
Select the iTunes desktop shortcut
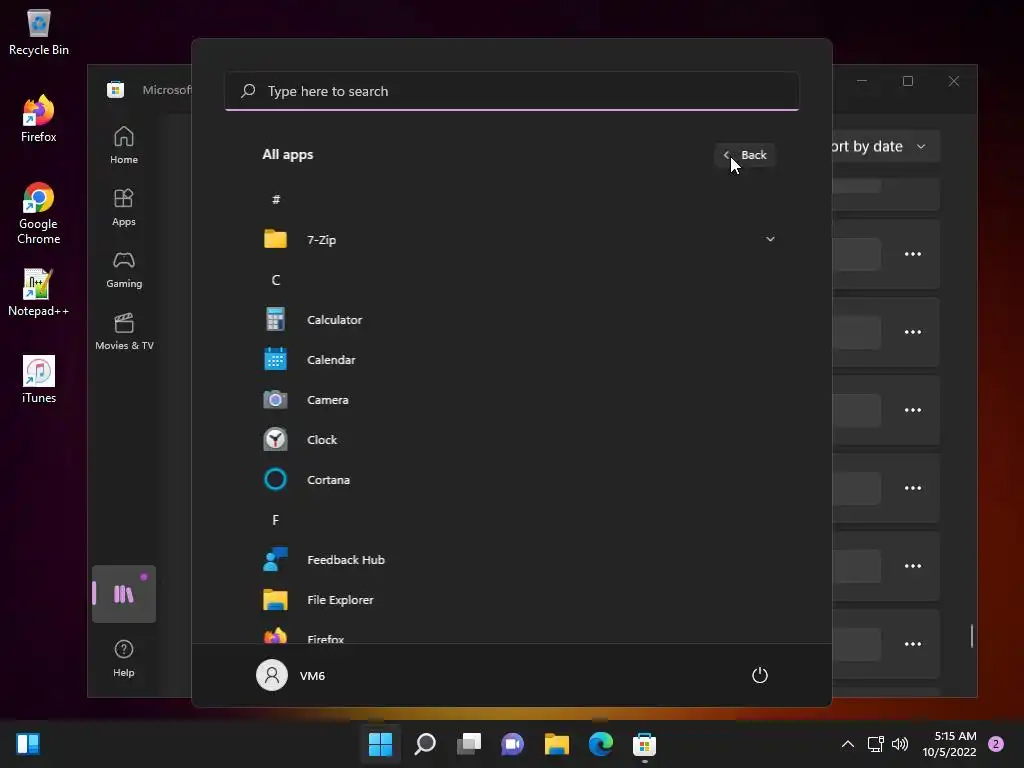click(39, 379)
